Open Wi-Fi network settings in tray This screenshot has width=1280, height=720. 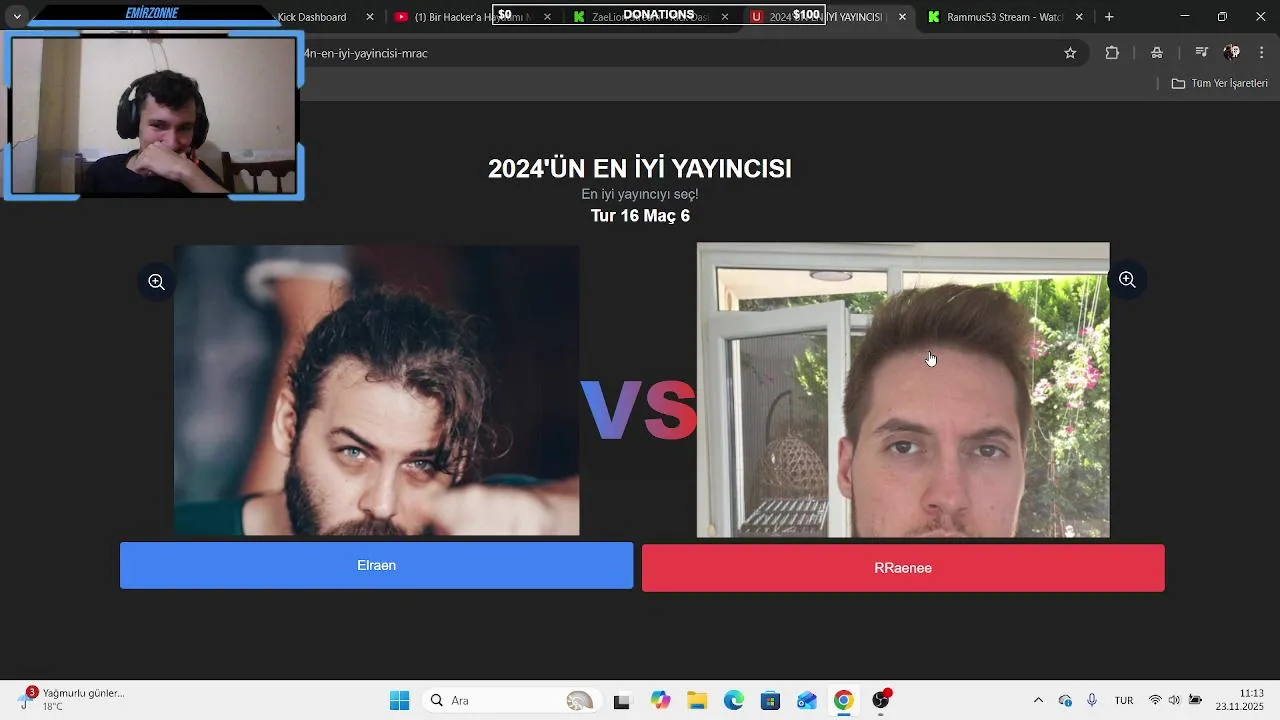1155,701
